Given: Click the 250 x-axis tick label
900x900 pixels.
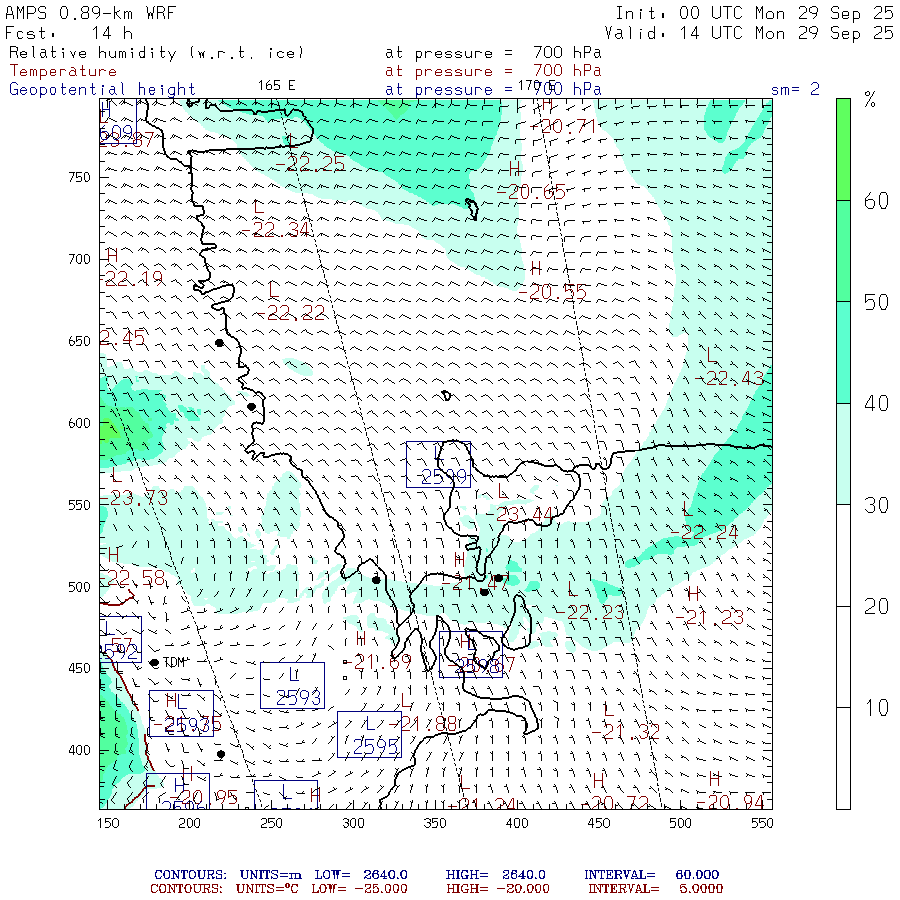Looking at the screenshot, I should click(271, 823).
